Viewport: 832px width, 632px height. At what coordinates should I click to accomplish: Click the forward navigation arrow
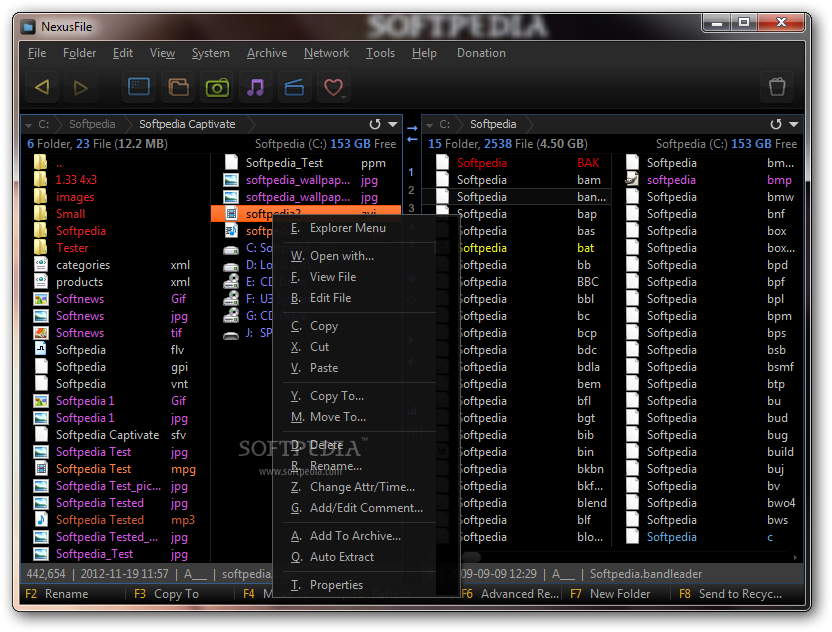[80, 87]
